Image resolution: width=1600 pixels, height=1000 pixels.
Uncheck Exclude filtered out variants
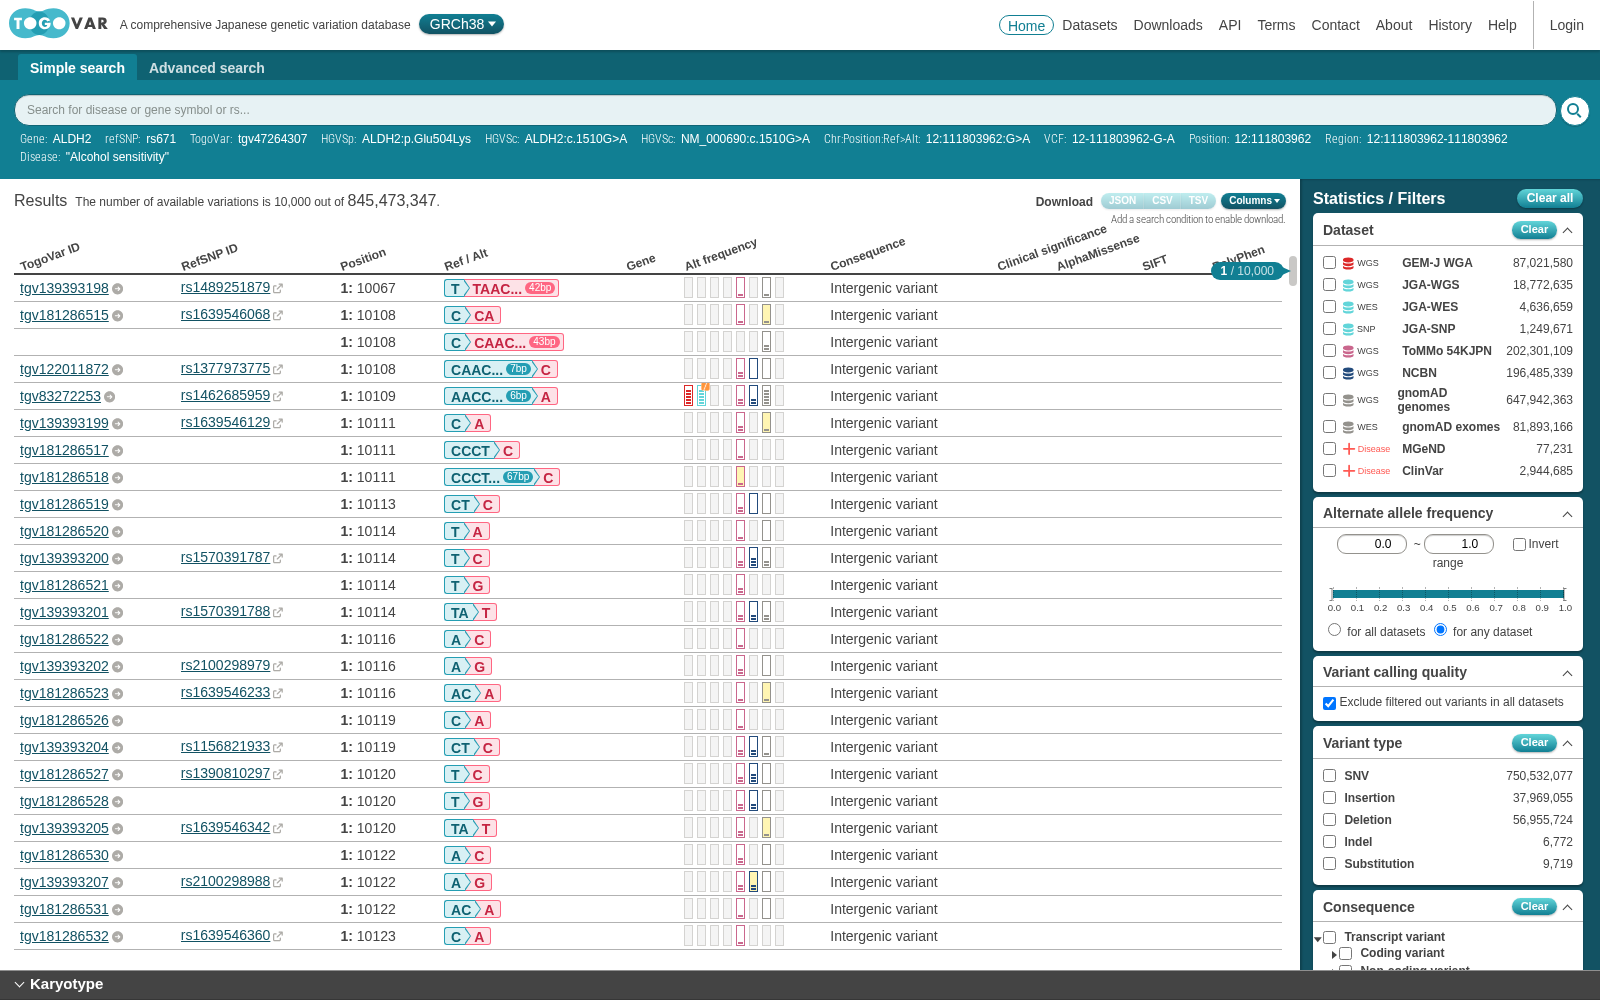(x=1329, y=703)
